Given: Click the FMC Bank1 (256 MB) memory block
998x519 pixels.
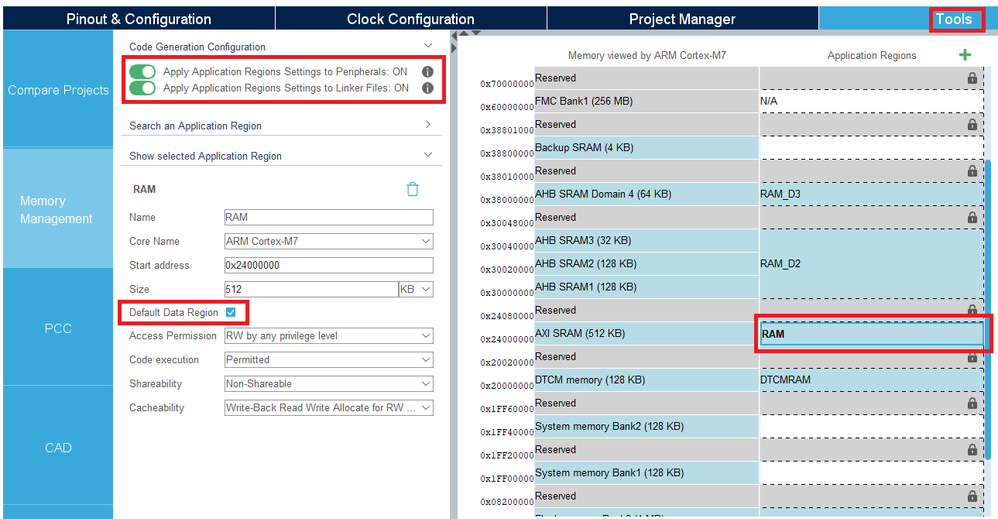Looking at the screenshot, I should 646,101.
